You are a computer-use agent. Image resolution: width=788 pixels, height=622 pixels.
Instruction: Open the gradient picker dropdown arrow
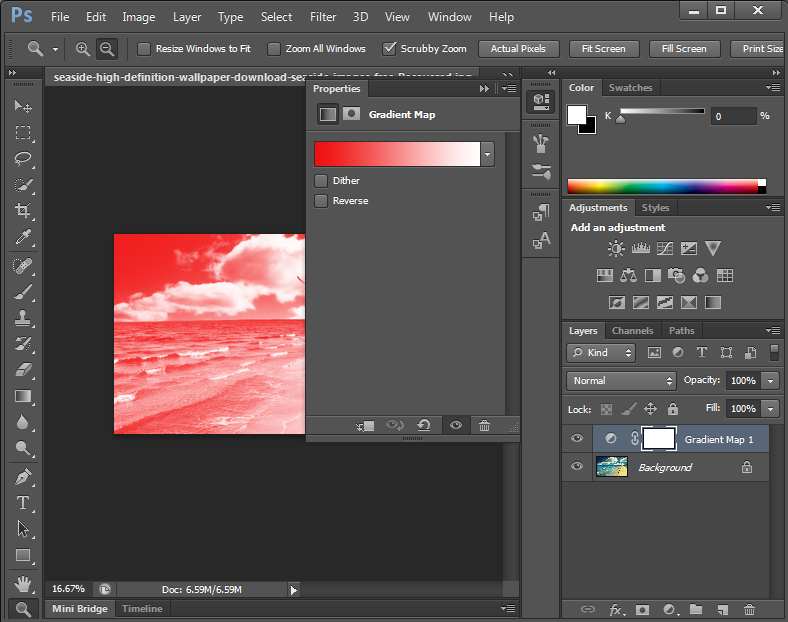(487, 154)
